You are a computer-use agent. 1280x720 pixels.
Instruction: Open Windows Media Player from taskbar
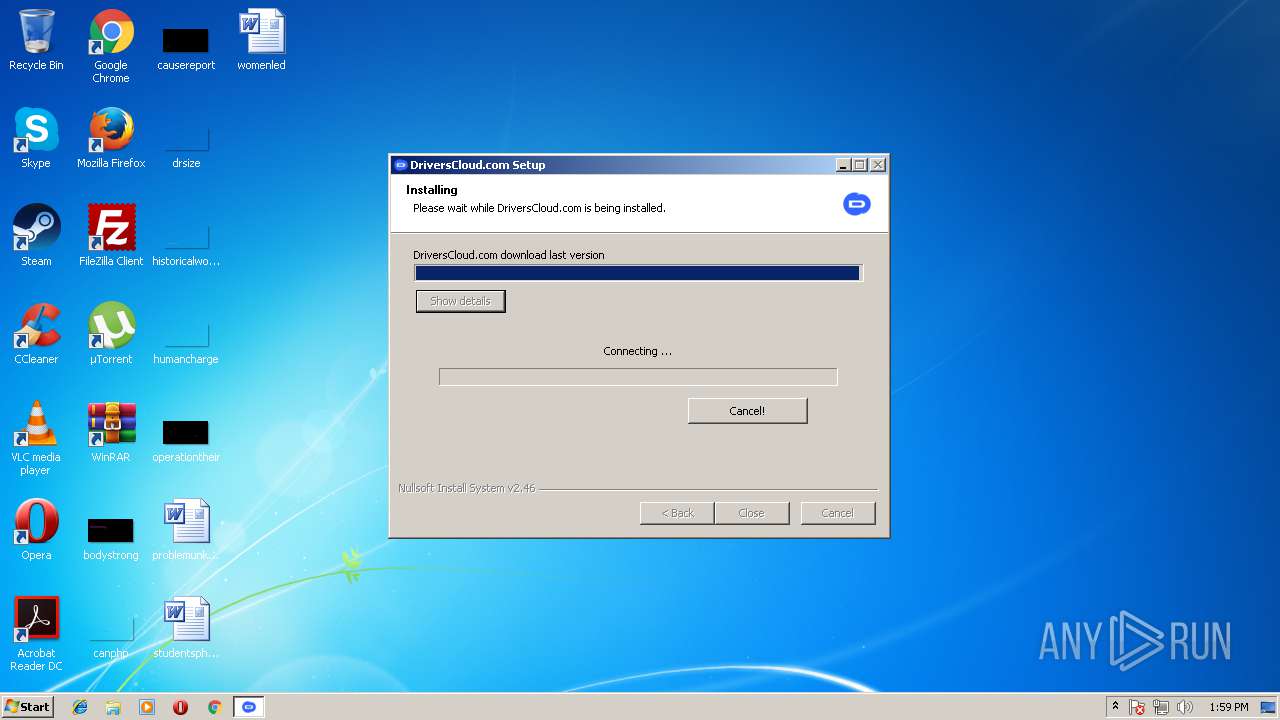(147, 707)
